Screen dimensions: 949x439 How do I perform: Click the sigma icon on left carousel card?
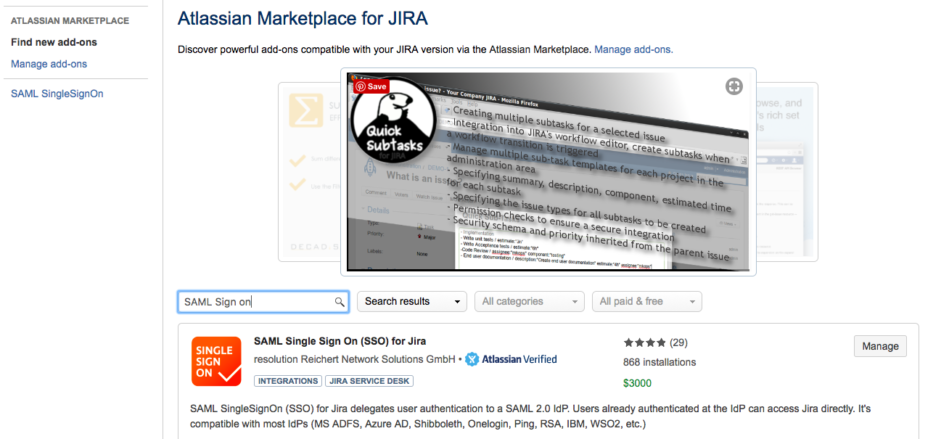pyautogui.click(x=306, y=110)
